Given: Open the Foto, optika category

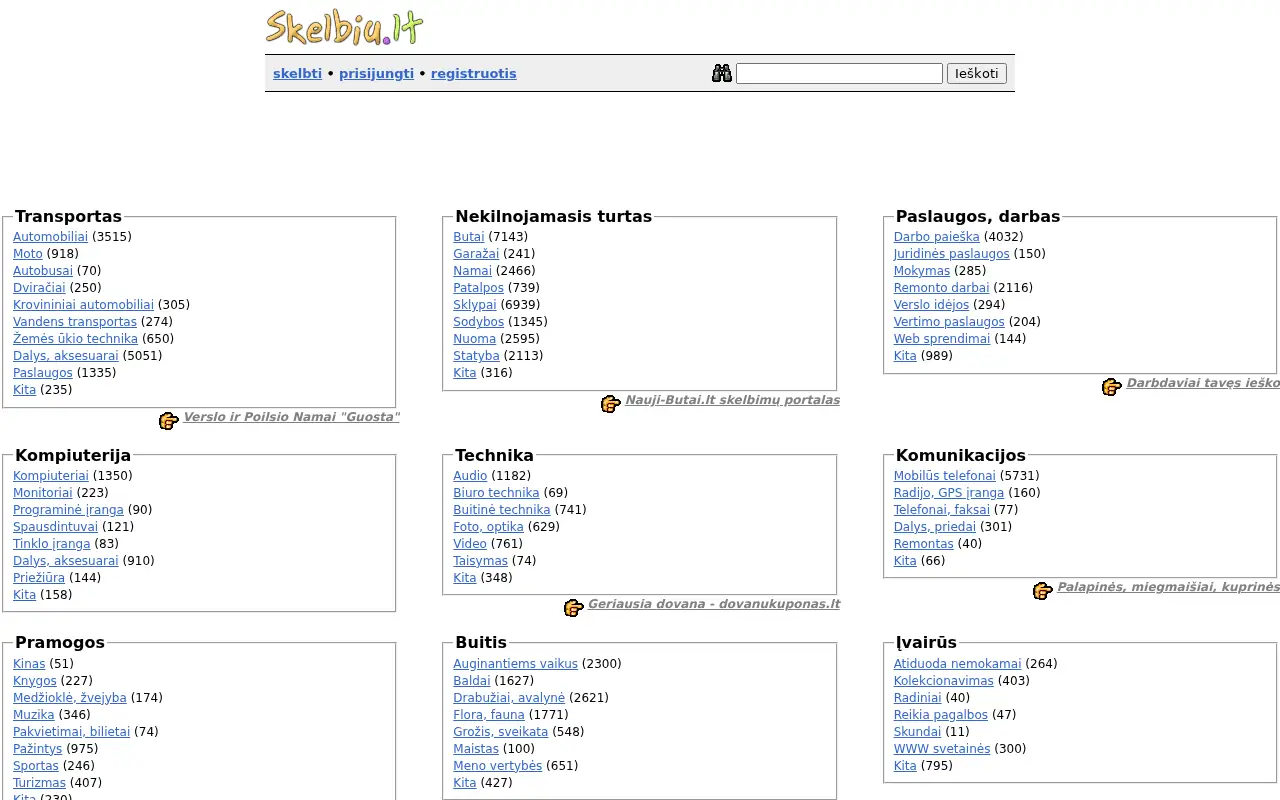Looking at the screenshot, I should [488, 527].
